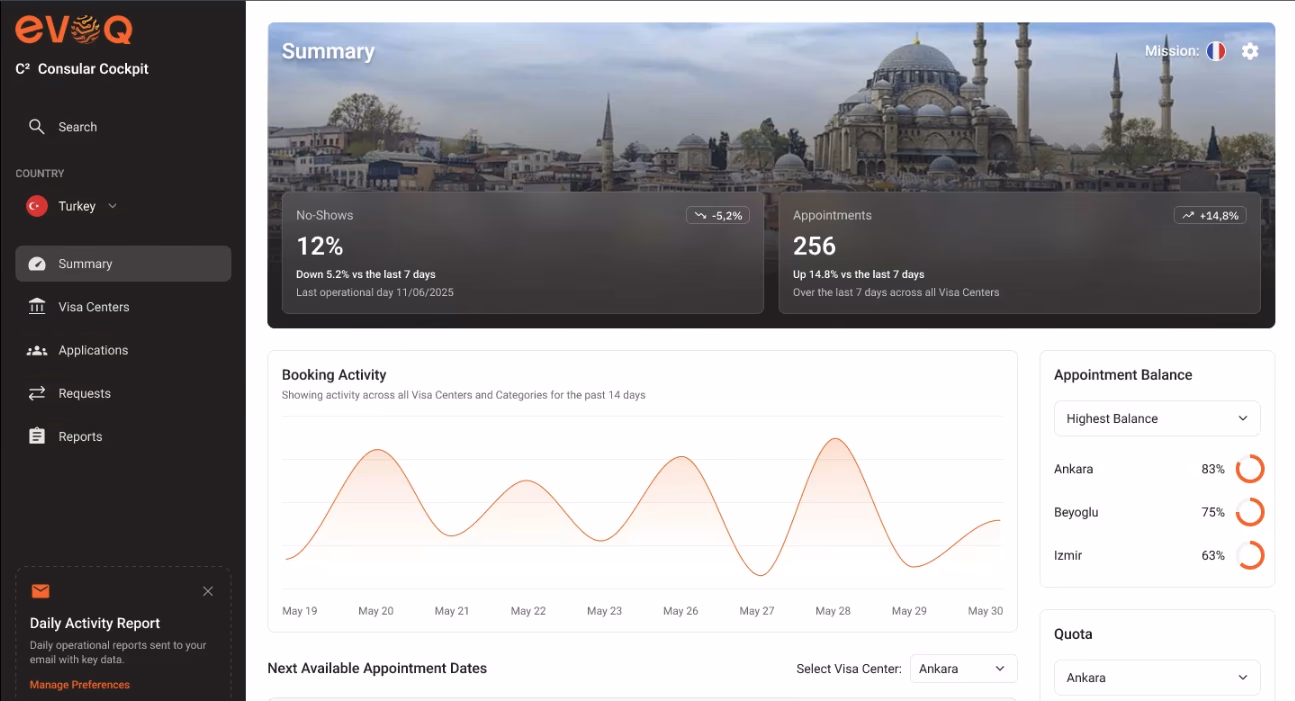Click the Reports clipboard icon
This screenshot has width=1295, height=701.
coord(37,436)
